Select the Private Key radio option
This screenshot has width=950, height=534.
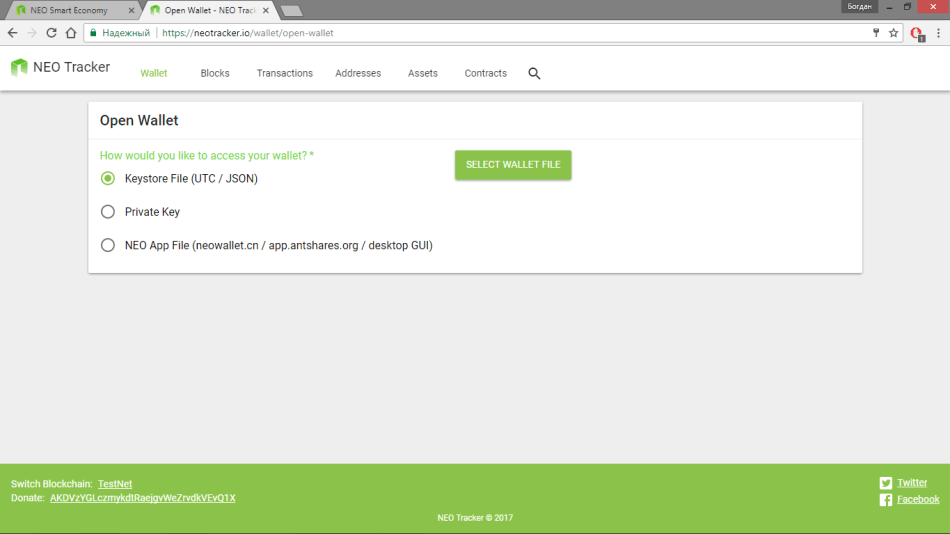click(x=108, y=212)
